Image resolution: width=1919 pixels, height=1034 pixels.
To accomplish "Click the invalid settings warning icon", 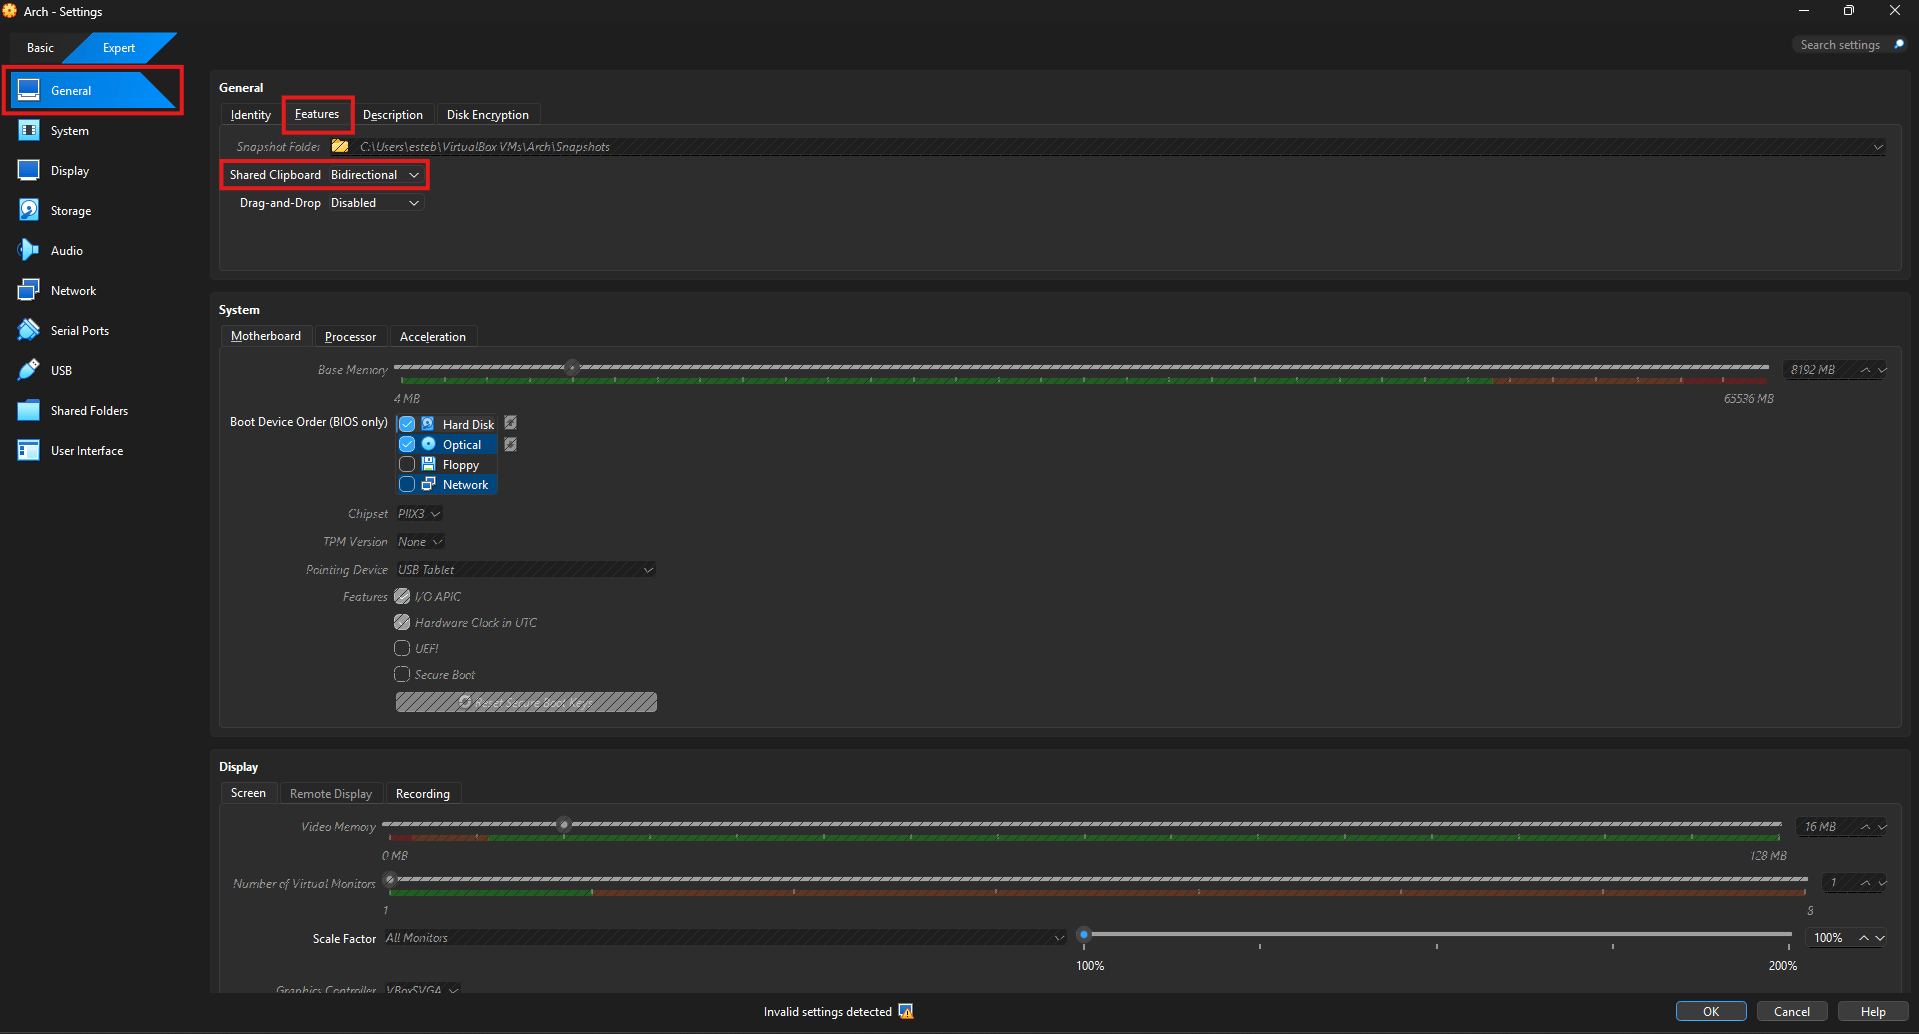I will tap(906, 1012).
